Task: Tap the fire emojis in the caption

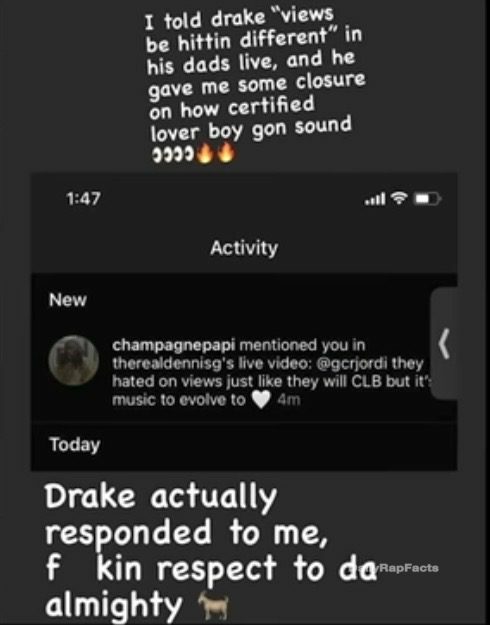Action: pos(216,153)
